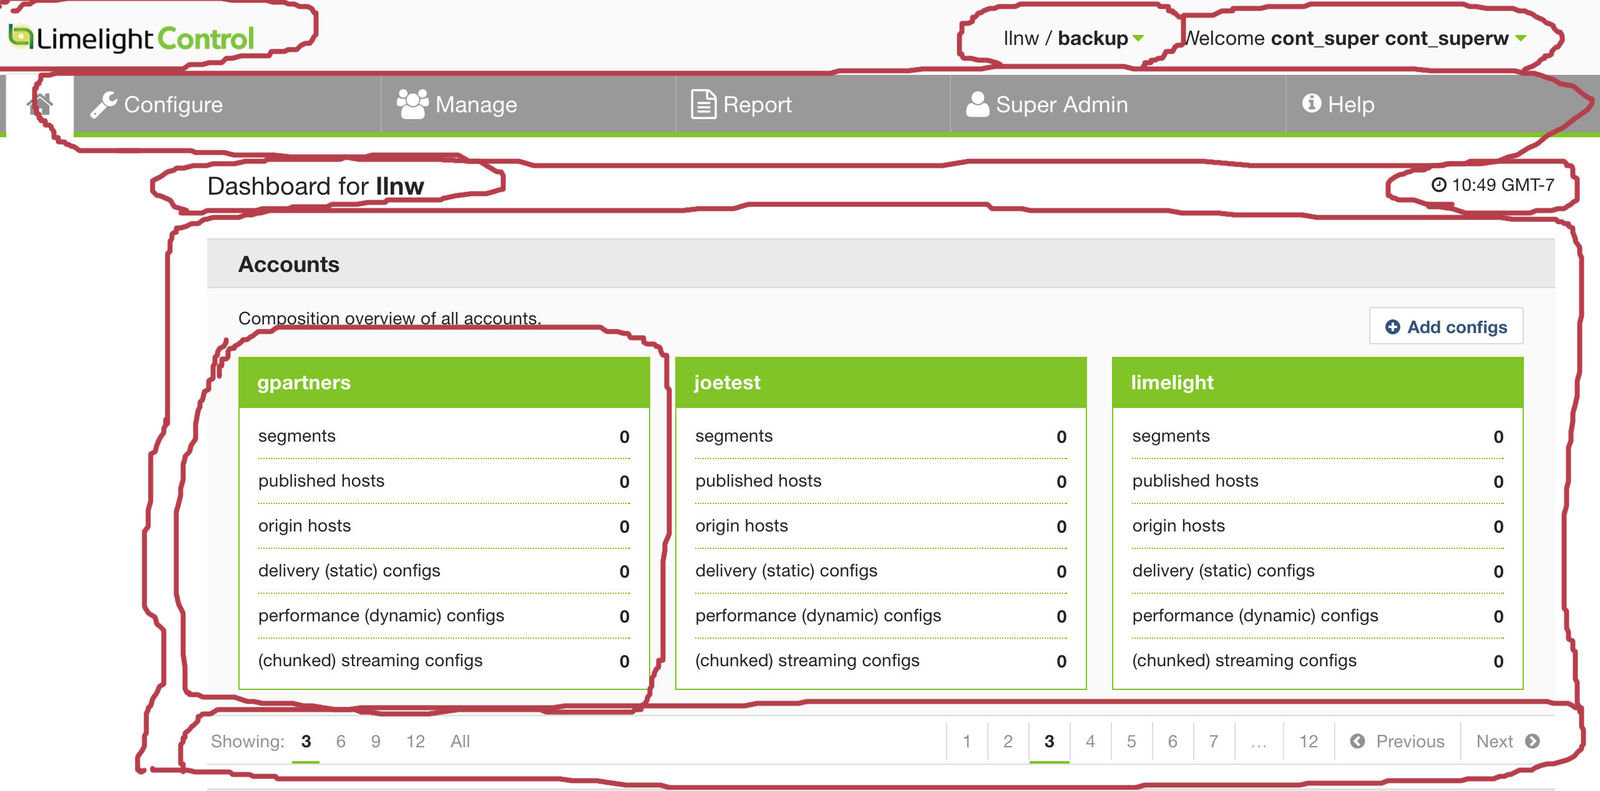Click segments row in joetest card

click(x=881, y=436)
